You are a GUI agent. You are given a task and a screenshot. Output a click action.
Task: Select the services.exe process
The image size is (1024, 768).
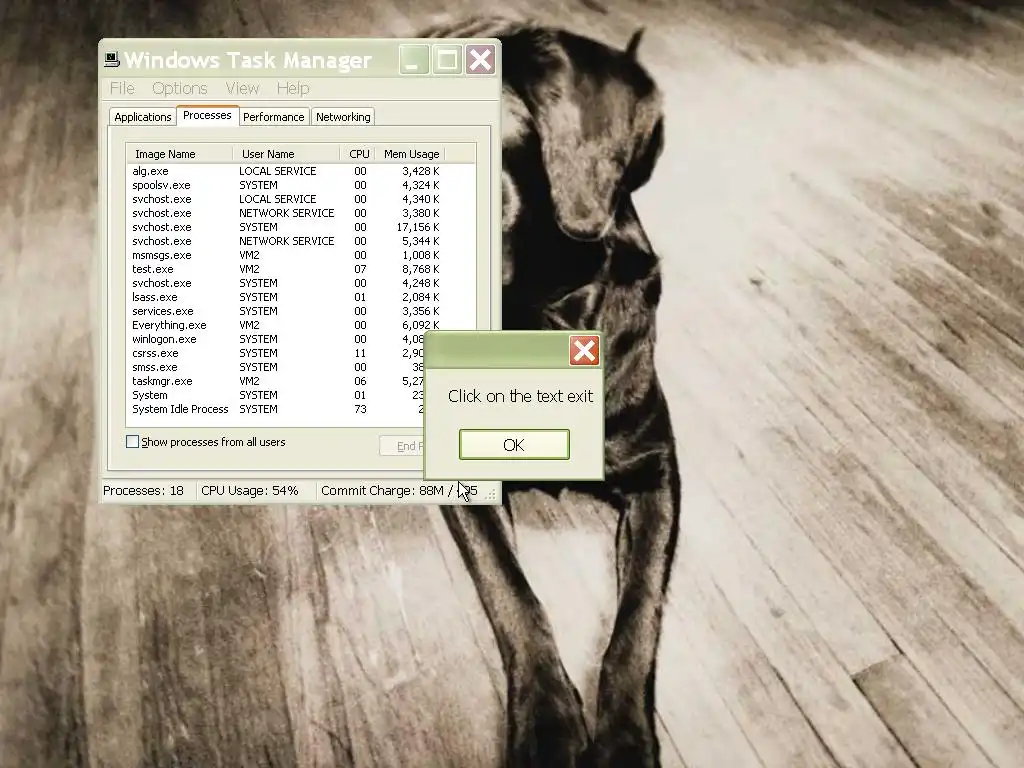pyautogui.click(x=286, y=312)
